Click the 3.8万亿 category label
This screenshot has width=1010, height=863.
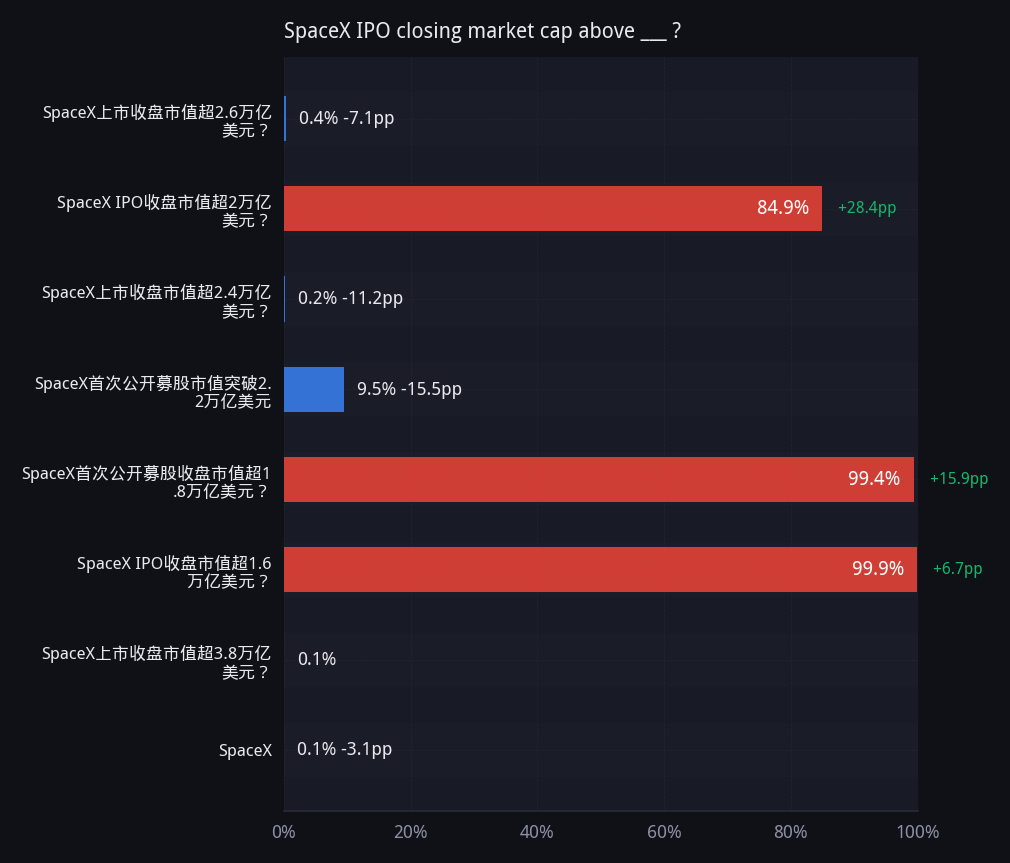(x=157, y=663)
